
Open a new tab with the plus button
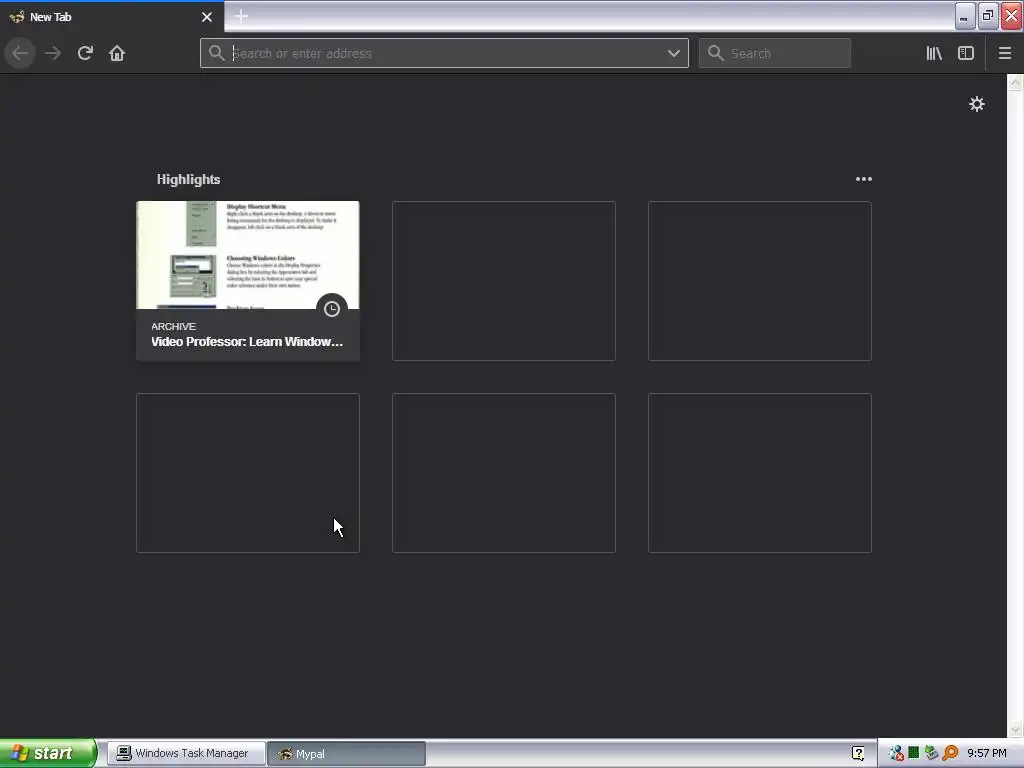coord(241,16)
